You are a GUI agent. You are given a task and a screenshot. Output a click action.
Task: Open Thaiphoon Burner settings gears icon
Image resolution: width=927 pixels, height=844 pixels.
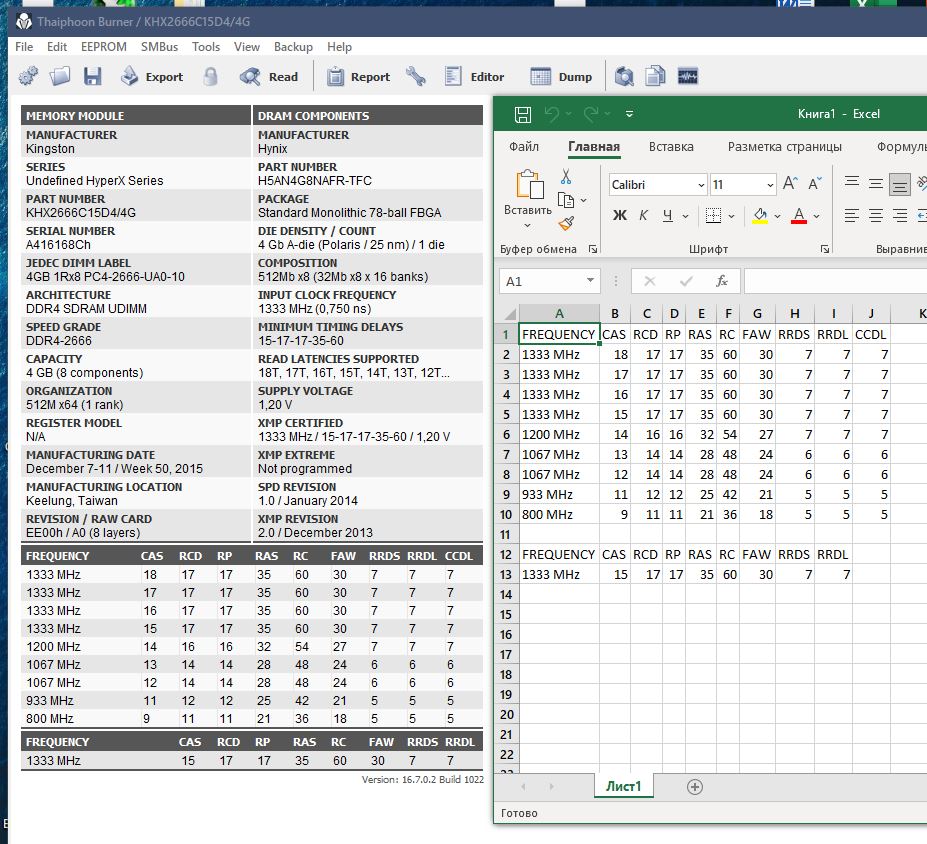coord(28,76)
